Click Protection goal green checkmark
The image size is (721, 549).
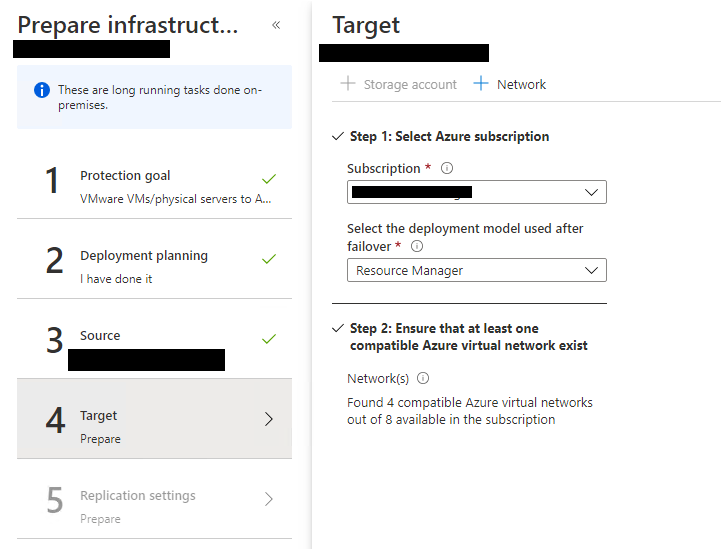coord(269,178)
